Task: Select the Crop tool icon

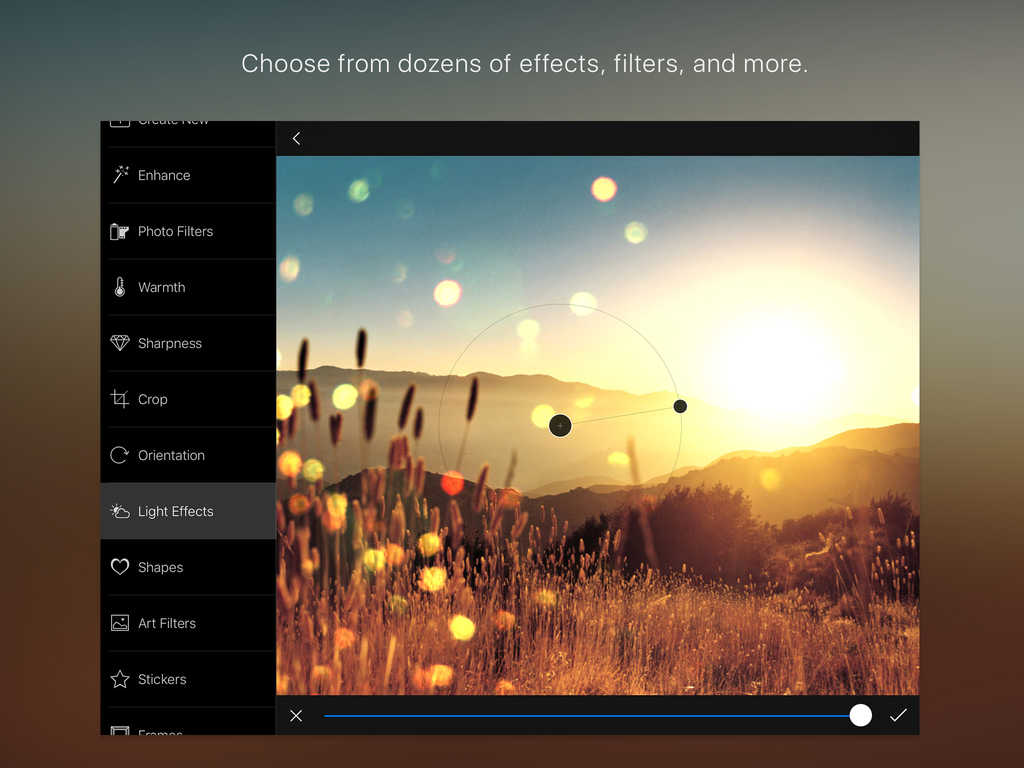Action: click(120, 399)
